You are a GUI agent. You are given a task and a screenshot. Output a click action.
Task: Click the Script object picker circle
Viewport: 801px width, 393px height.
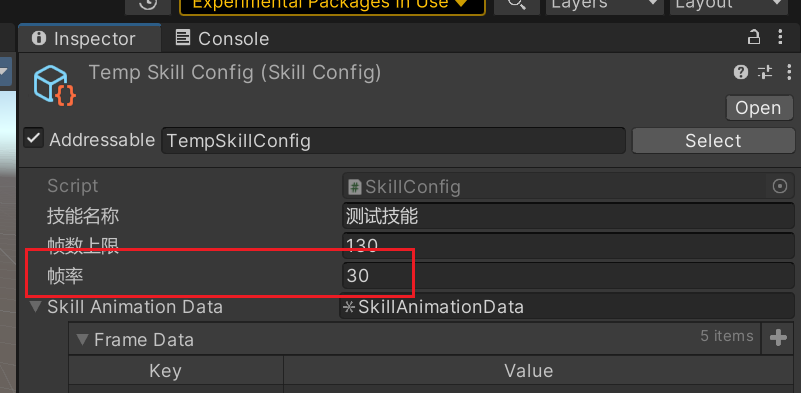(780, 186)
